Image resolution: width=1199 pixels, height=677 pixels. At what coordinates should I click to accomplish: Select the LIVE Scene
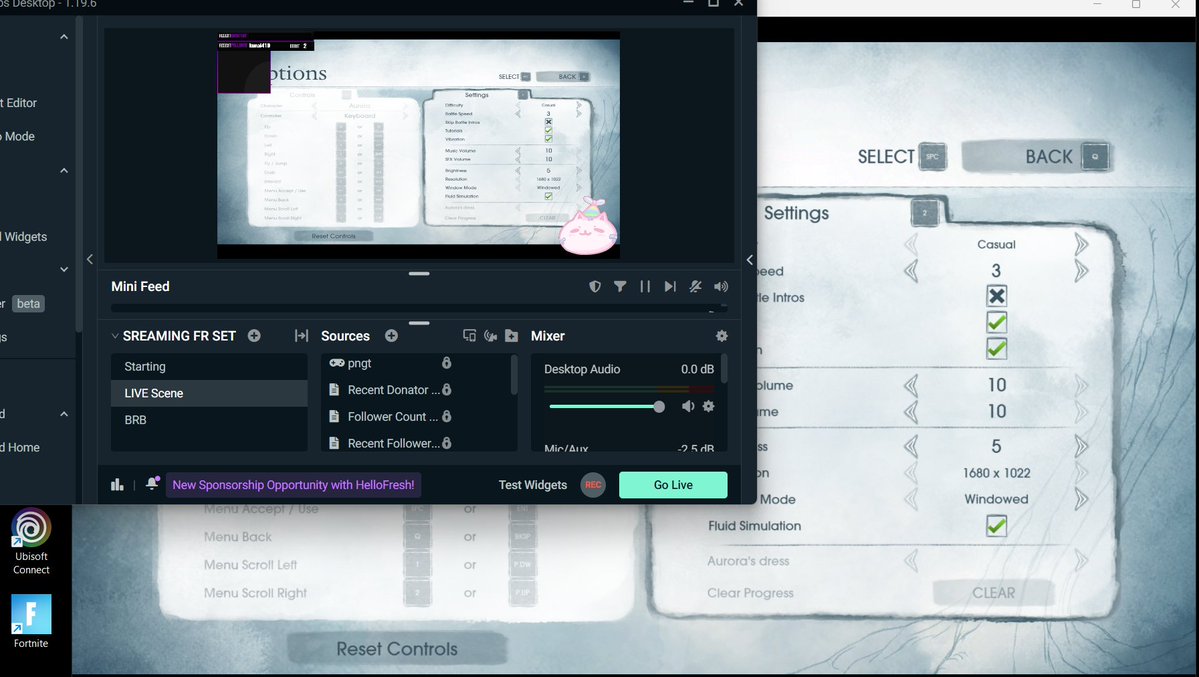209,393
